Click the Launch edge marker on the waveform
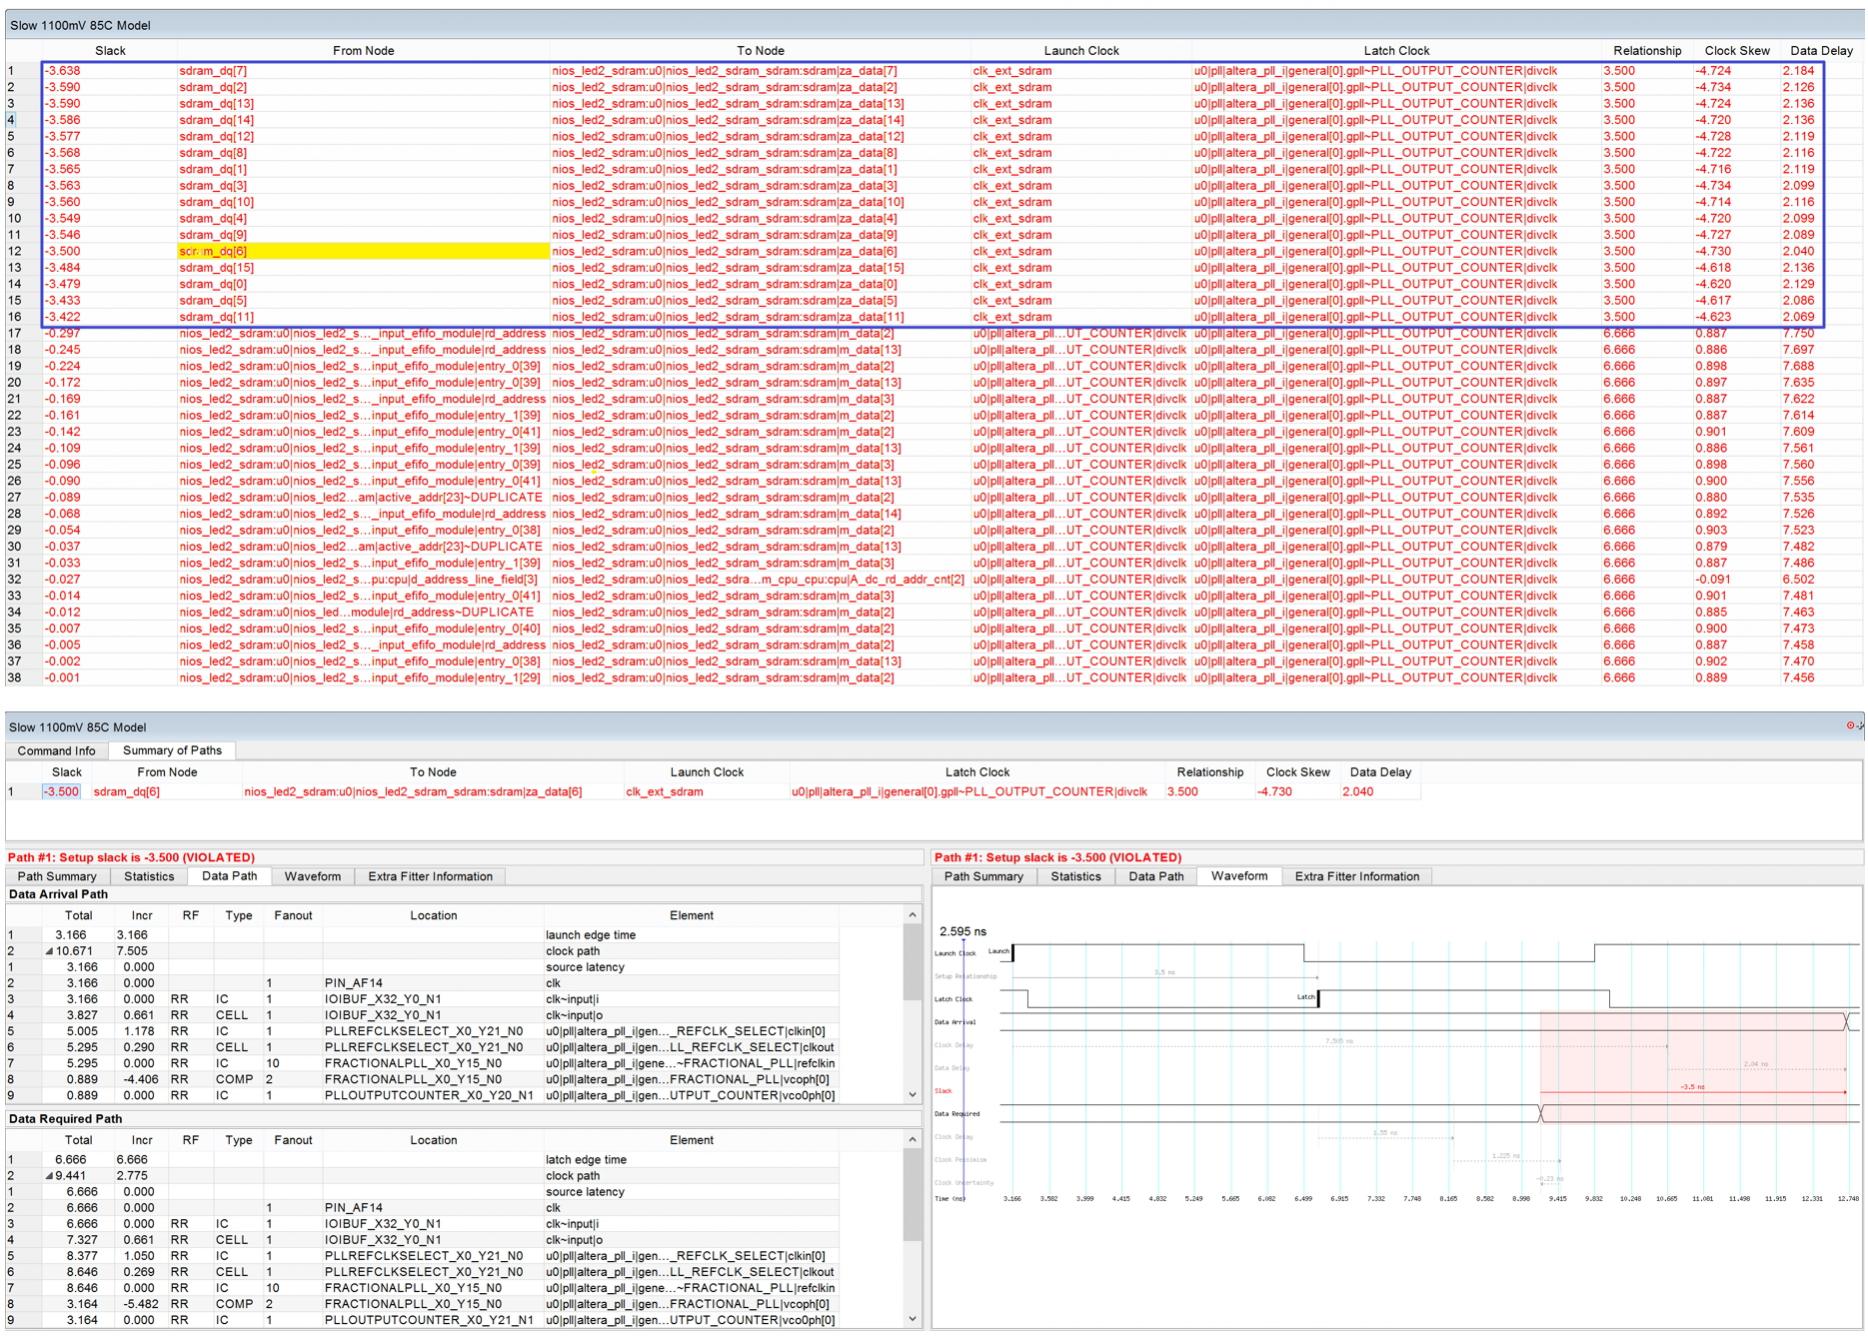Image resolution: width=1868 pixels, height=1339 pixels. tap(1012, 953)
